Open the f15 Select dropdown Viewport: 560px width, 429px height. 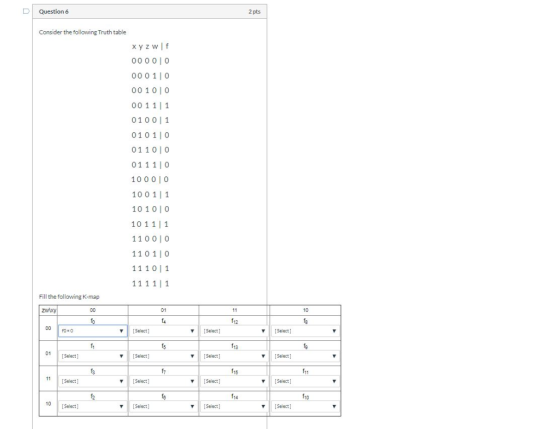tap(234, 381)
